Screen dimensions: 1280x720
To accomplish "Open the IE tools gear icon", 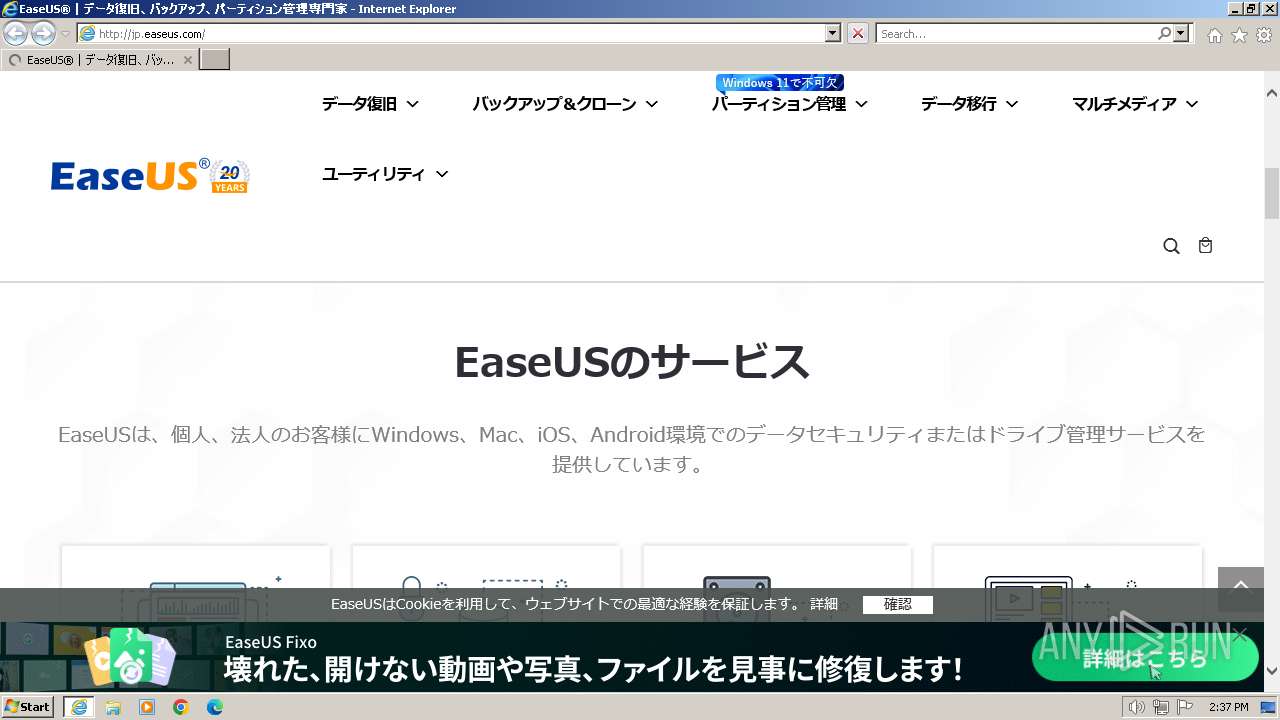I will pos(1264,34).
